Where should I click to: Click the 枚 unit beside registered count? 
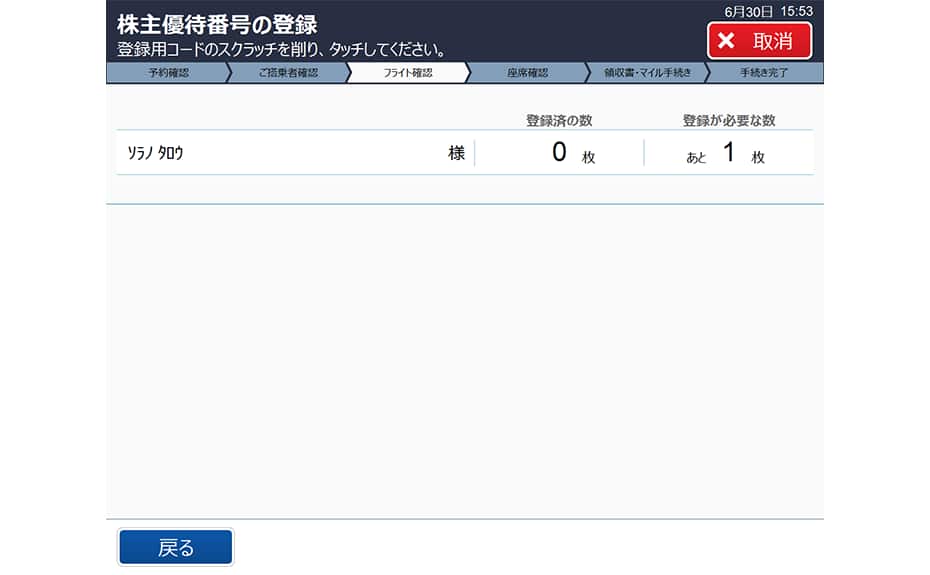click(589, 158)
